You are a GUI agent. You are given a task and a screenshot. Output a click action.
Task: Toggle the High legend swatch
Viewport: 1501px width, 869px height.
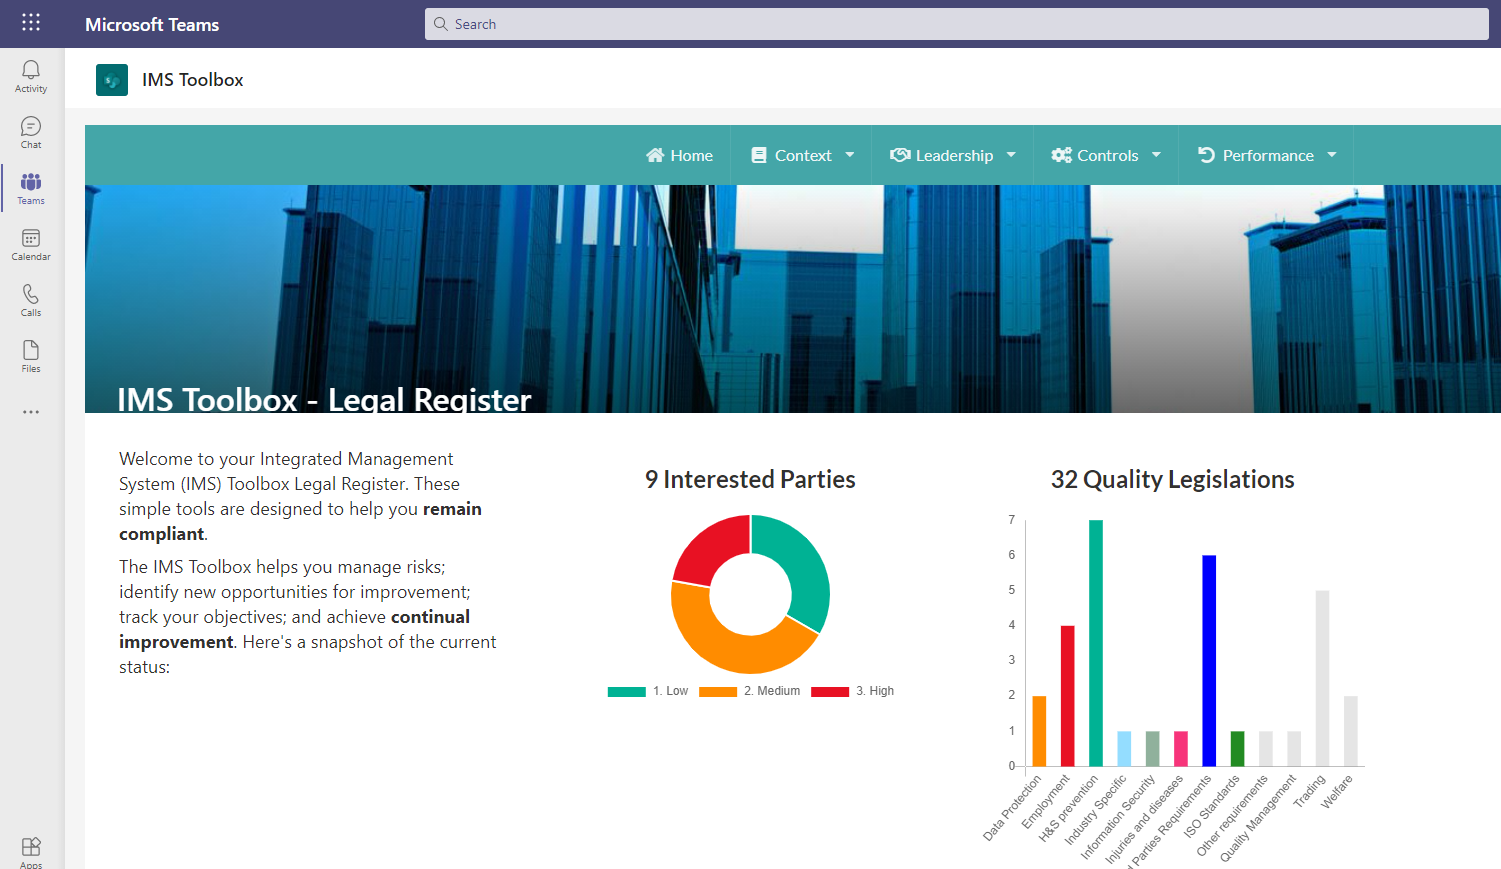(830, 691)
